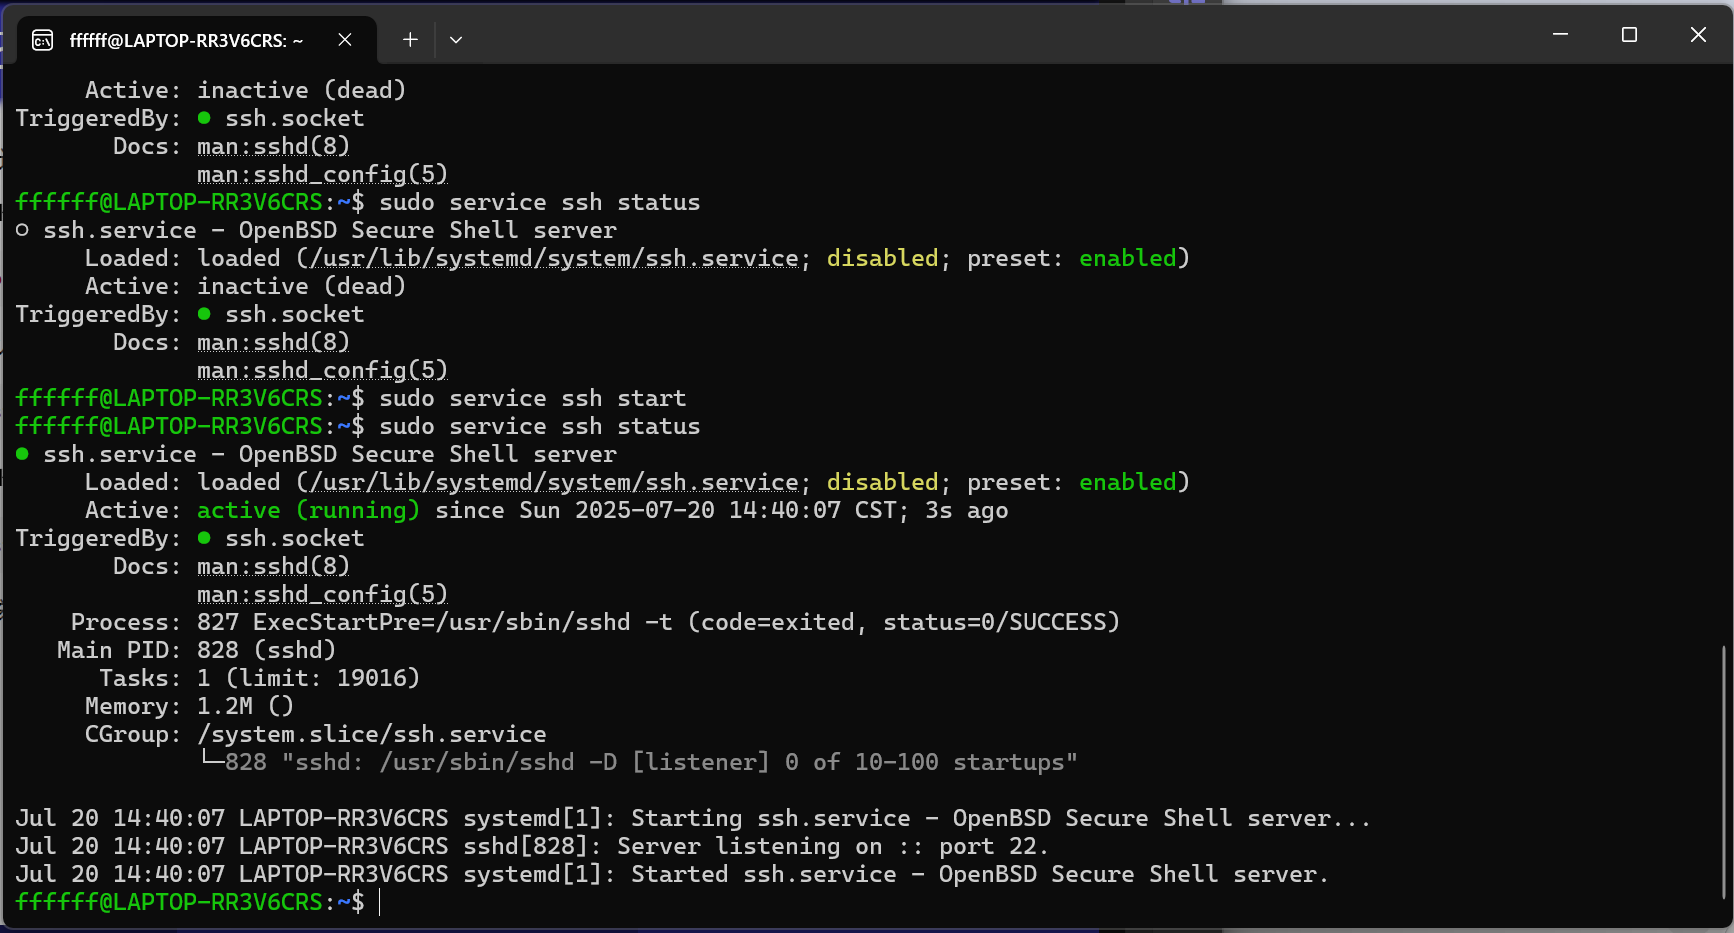
Task: Click the vertical scrollbar thumb
Action: click(1724, 770)
